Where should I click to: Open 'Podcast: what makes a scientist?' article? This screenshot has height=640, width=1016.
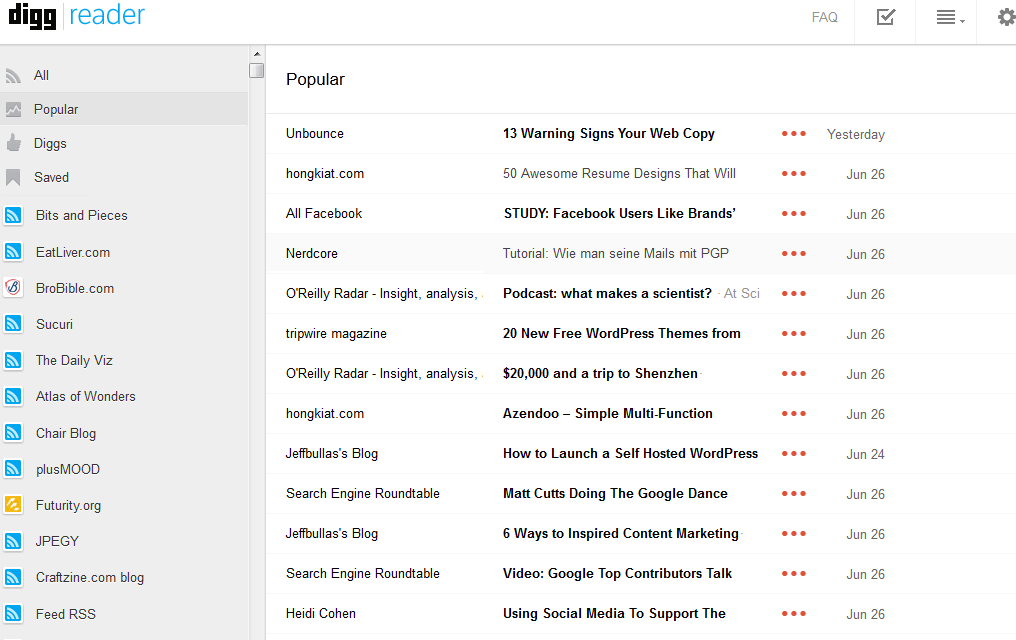click(x=607, y=293)
